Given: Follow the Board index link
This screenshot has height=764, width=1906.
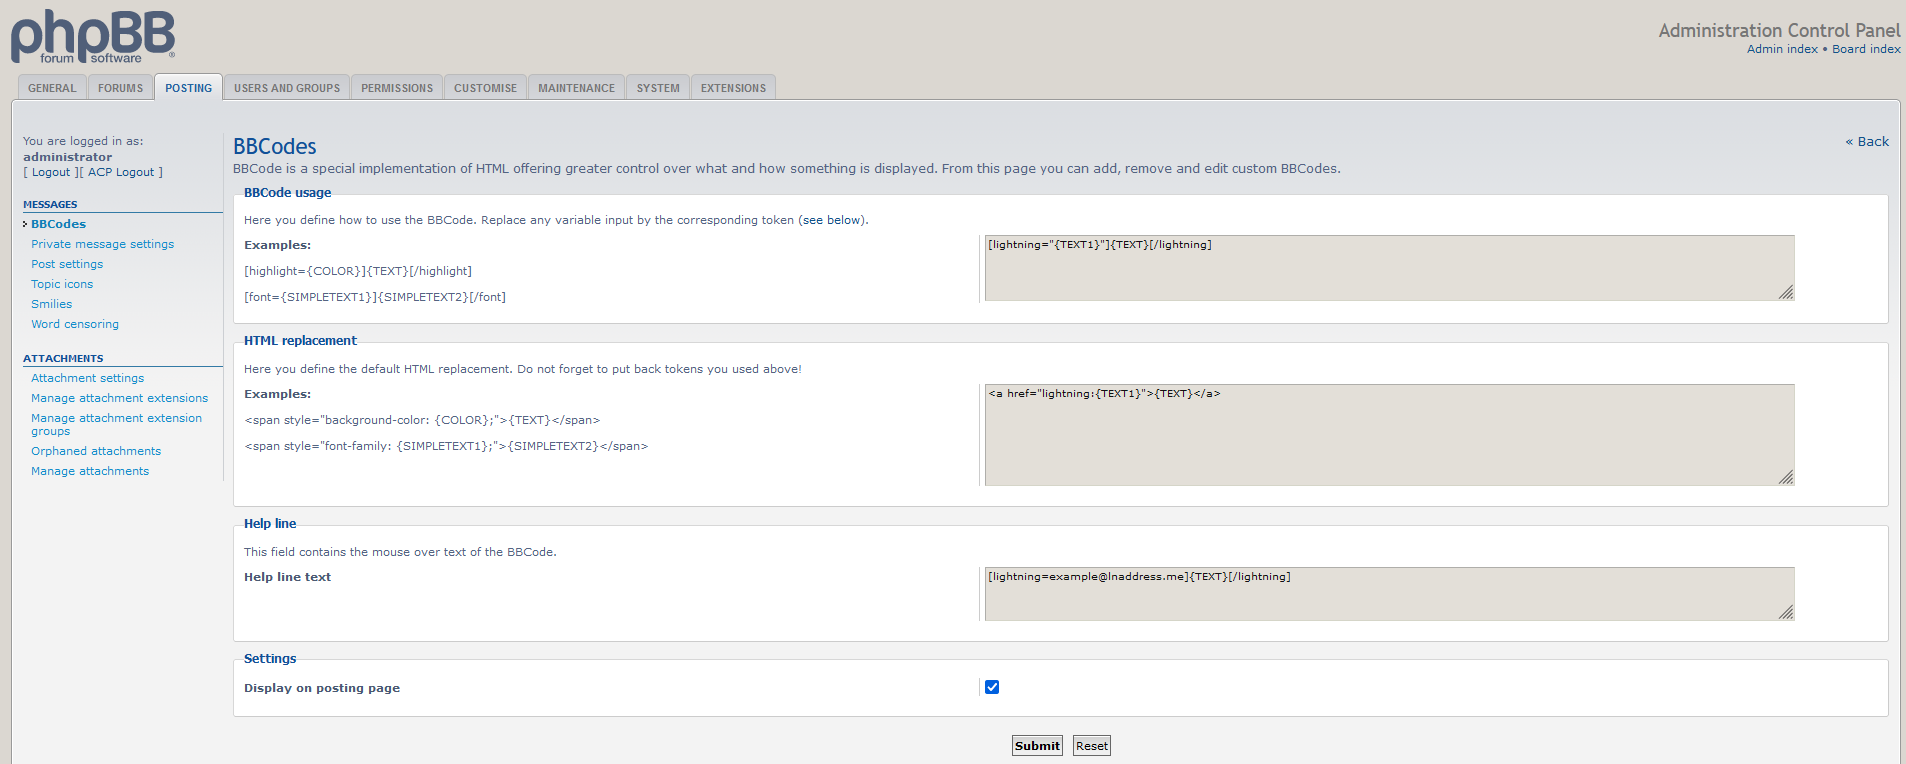Looking at the screenshot, I should pos(1866,49).
